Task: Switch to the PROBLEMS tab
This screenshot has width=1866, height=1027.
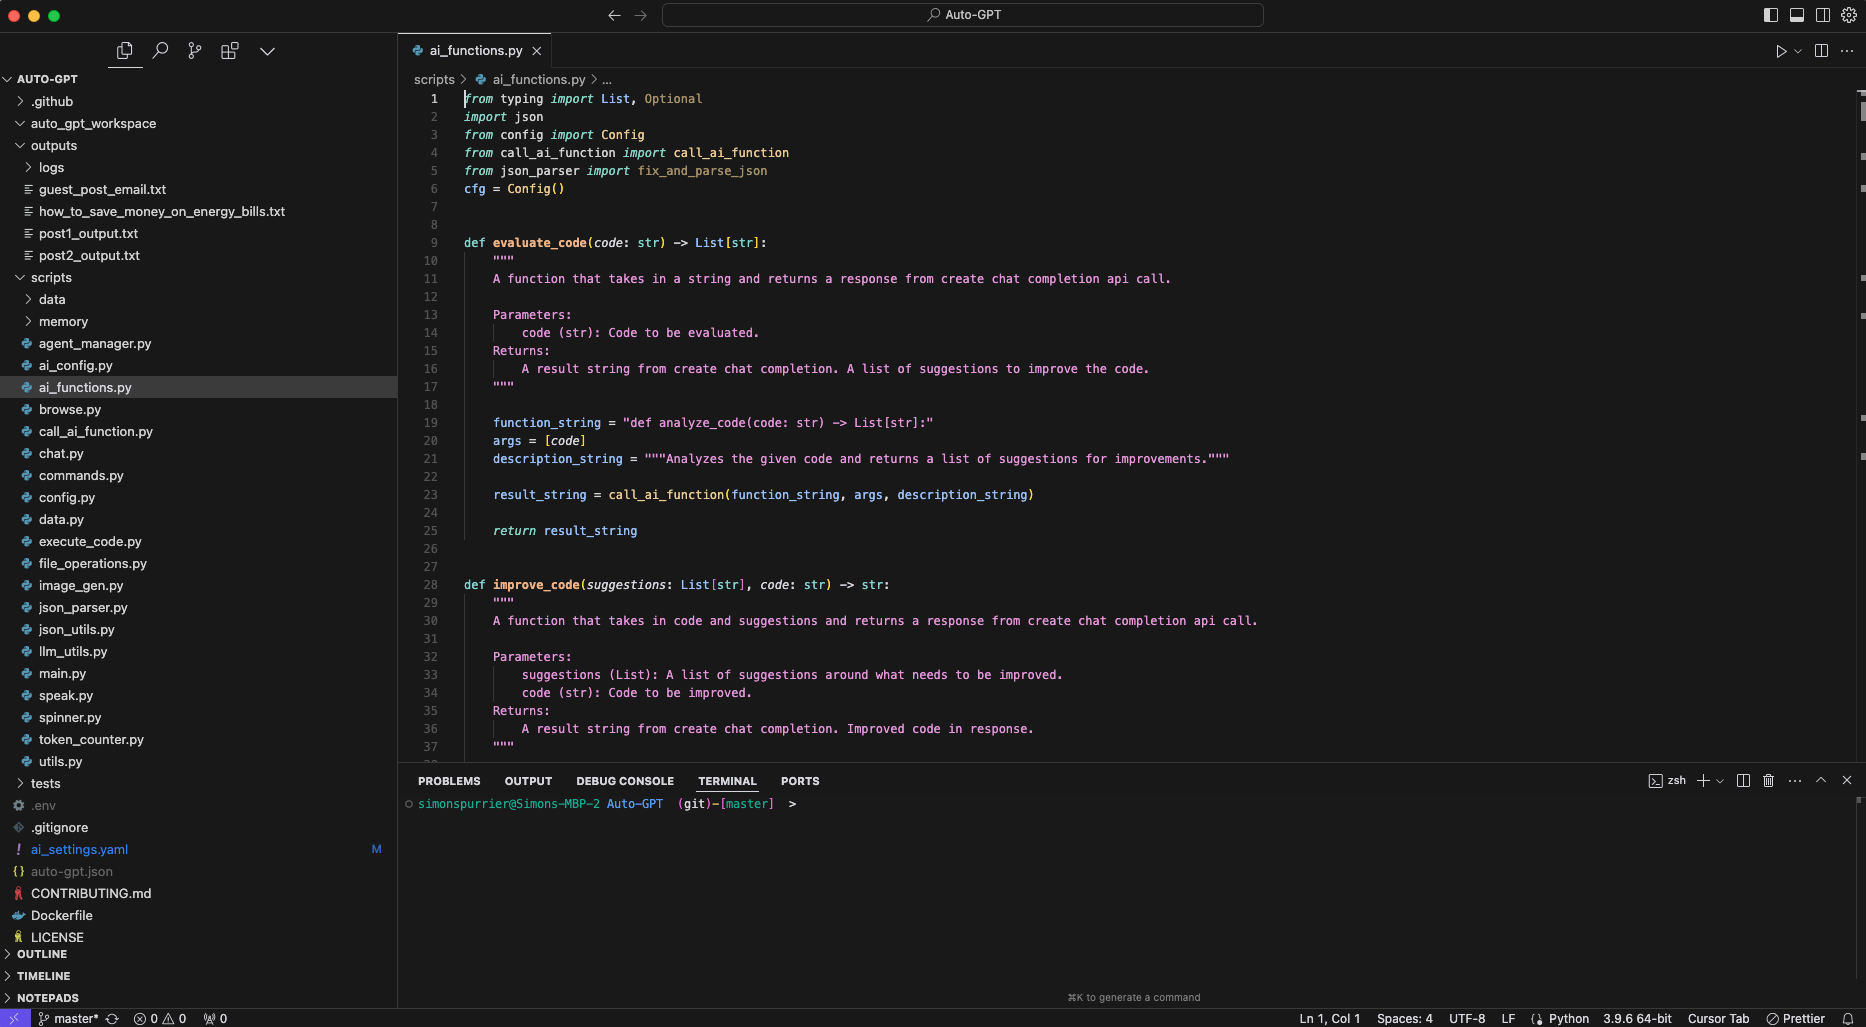Action: (x=448, y=781)
